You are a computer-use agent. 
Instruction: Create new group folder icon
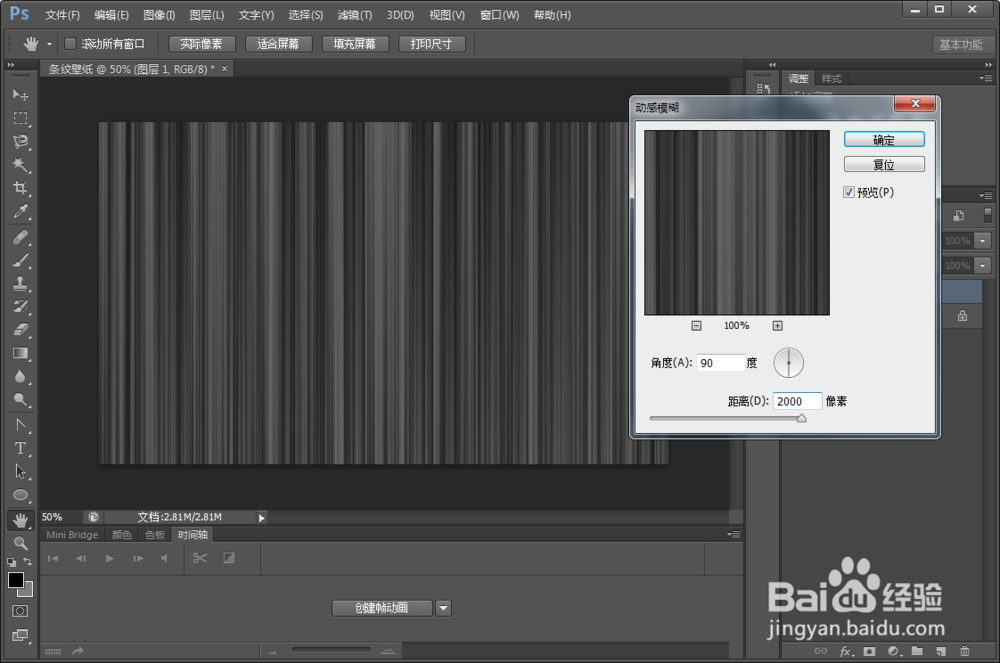(917, 651)
